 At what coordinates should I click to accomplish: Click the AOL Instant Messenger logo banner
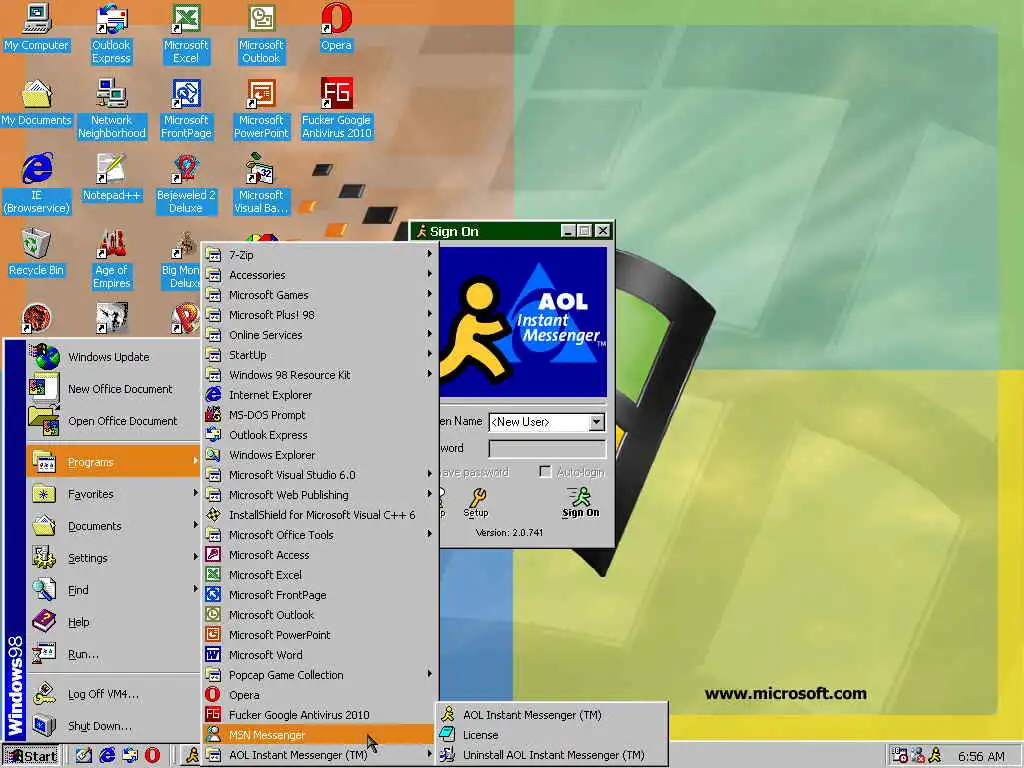[x=523, y=322]
